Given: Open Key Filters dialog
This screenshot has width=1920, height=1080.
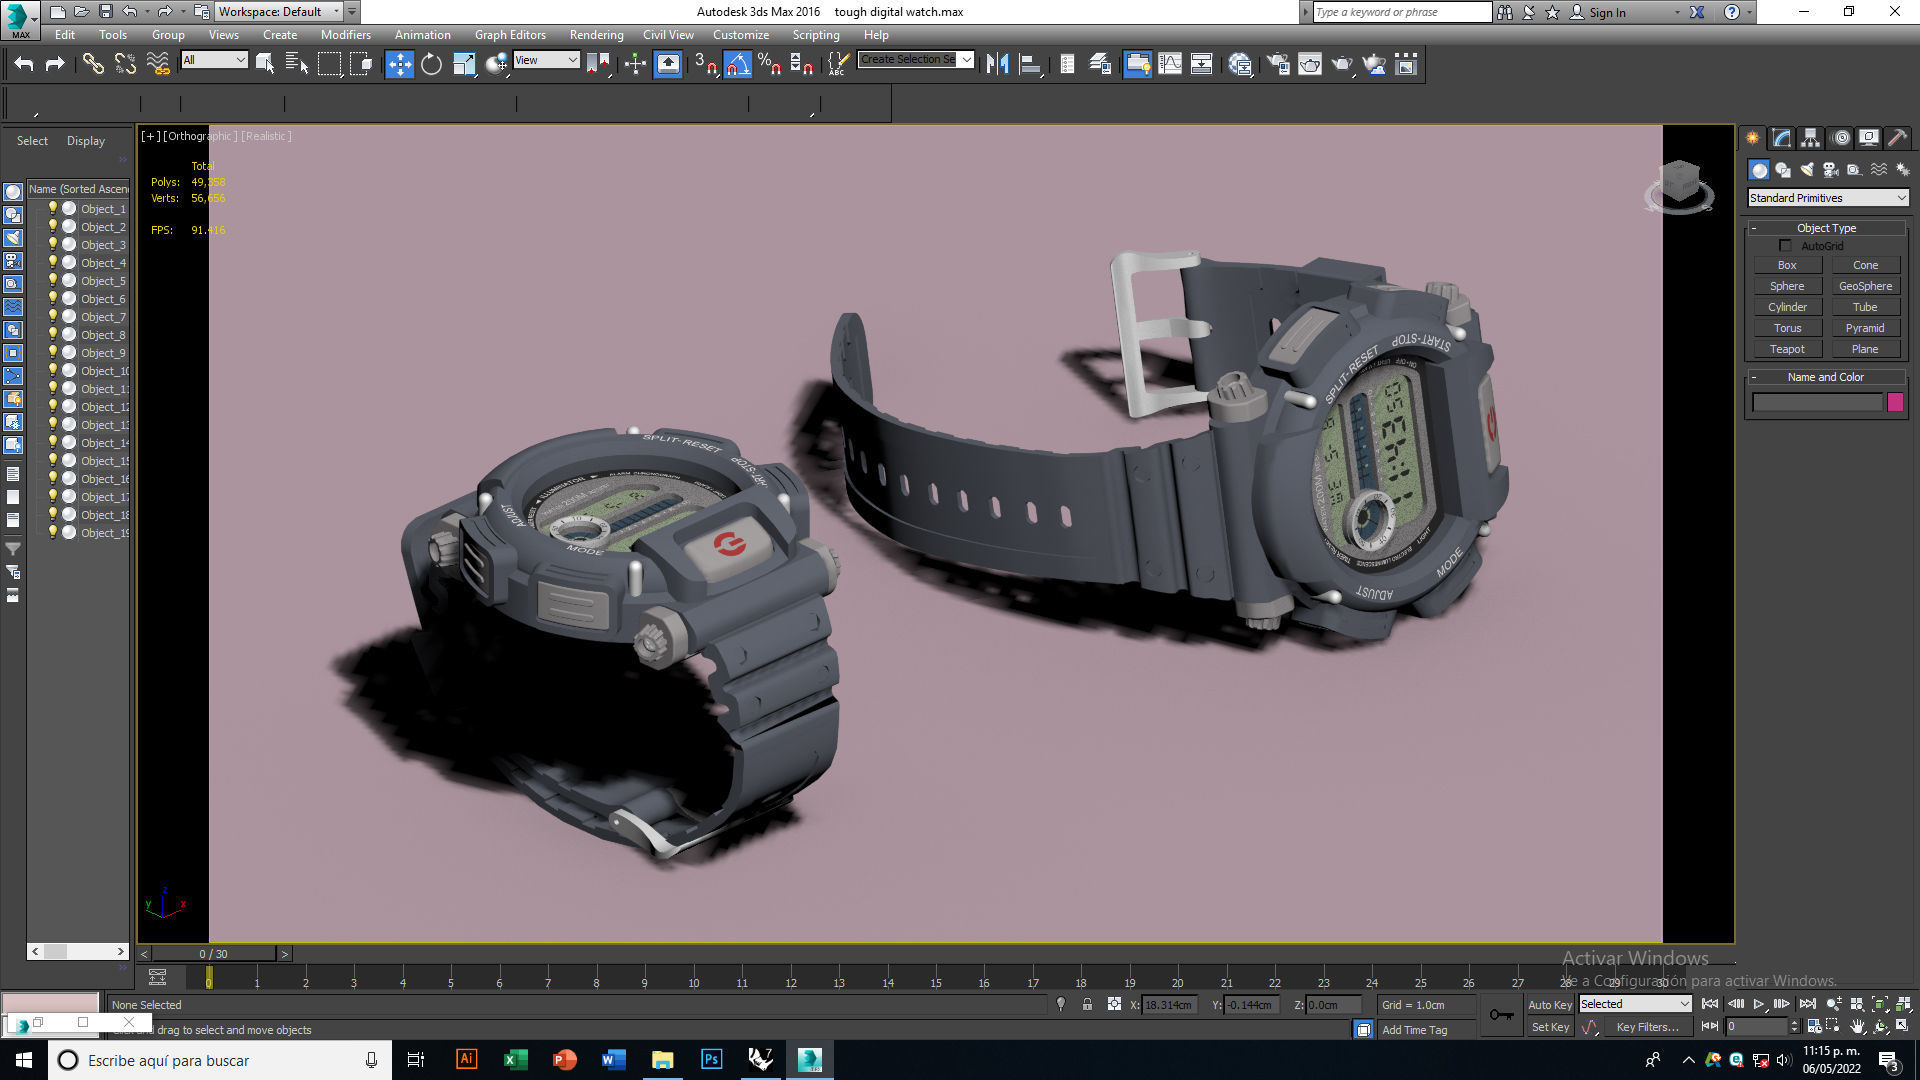Looking at the screenshot, I should pos(1647,1027).
